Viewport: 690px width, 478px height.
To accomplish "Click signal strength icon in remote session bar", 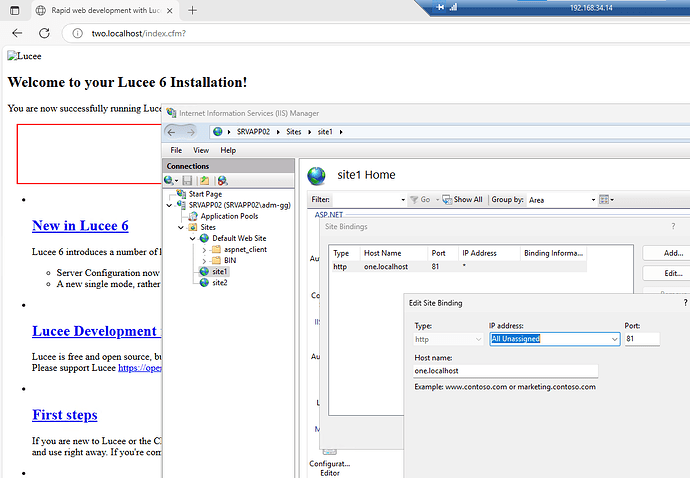I will [x=453, y=7].
